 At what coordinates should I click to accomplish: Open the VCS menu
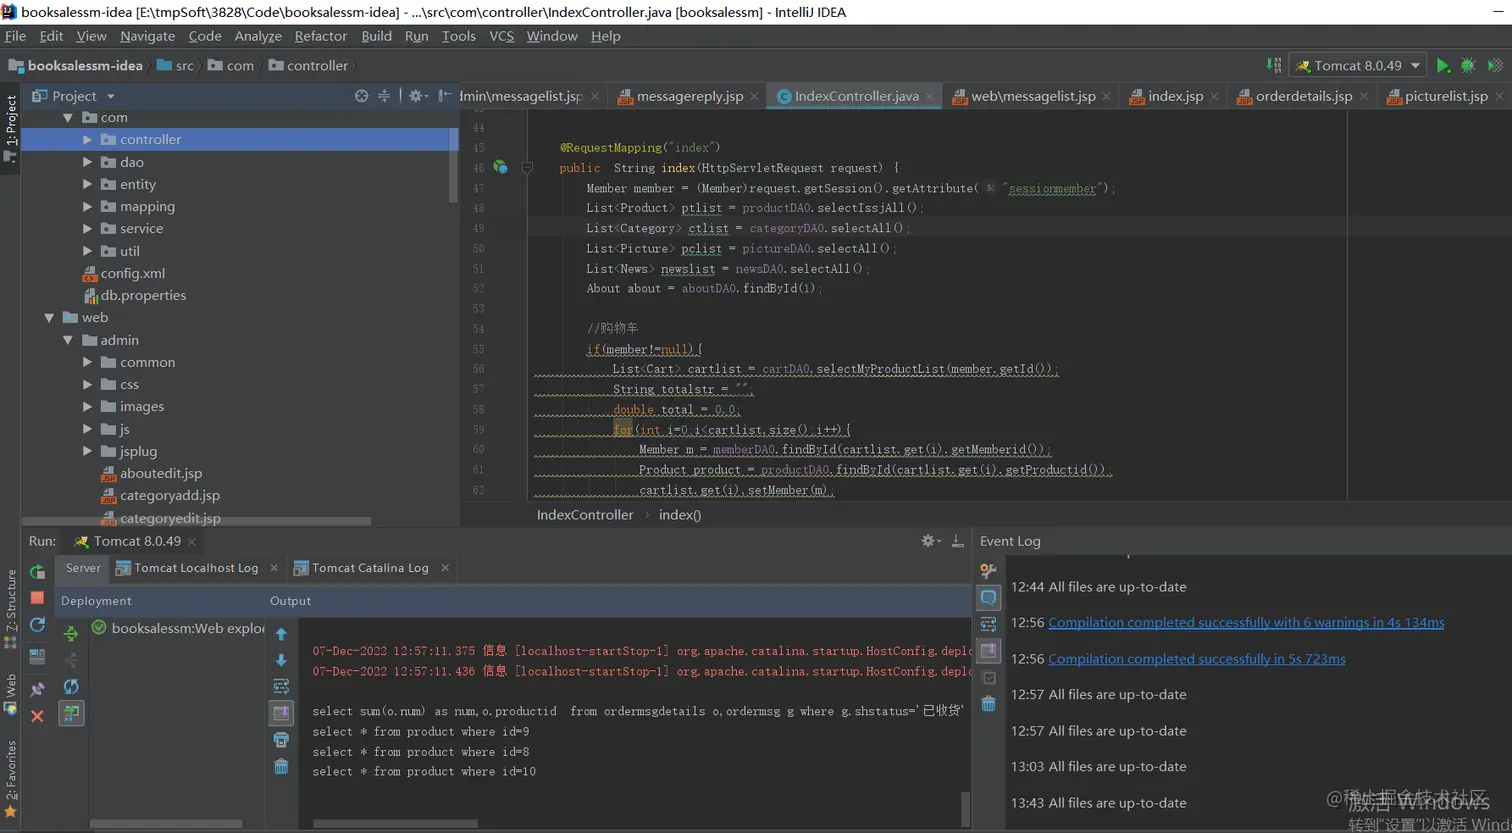point(501,36)
